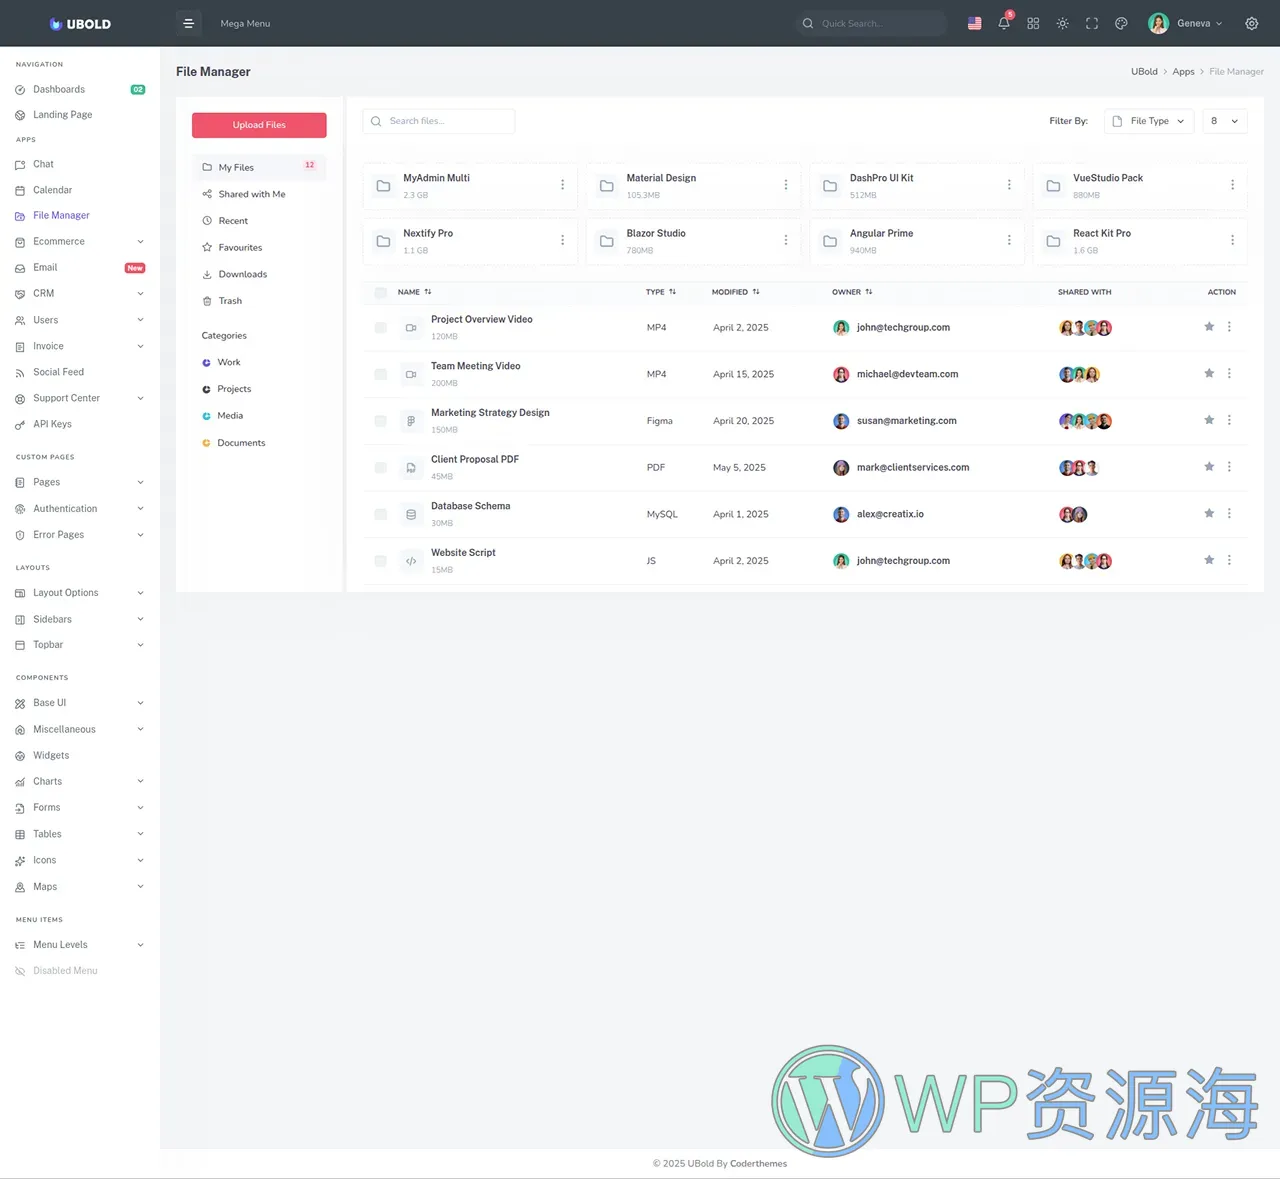Enter fullscreen using the expand icon
The width and height of the screenshot is (1280, 1180).
click(1092, 23)
